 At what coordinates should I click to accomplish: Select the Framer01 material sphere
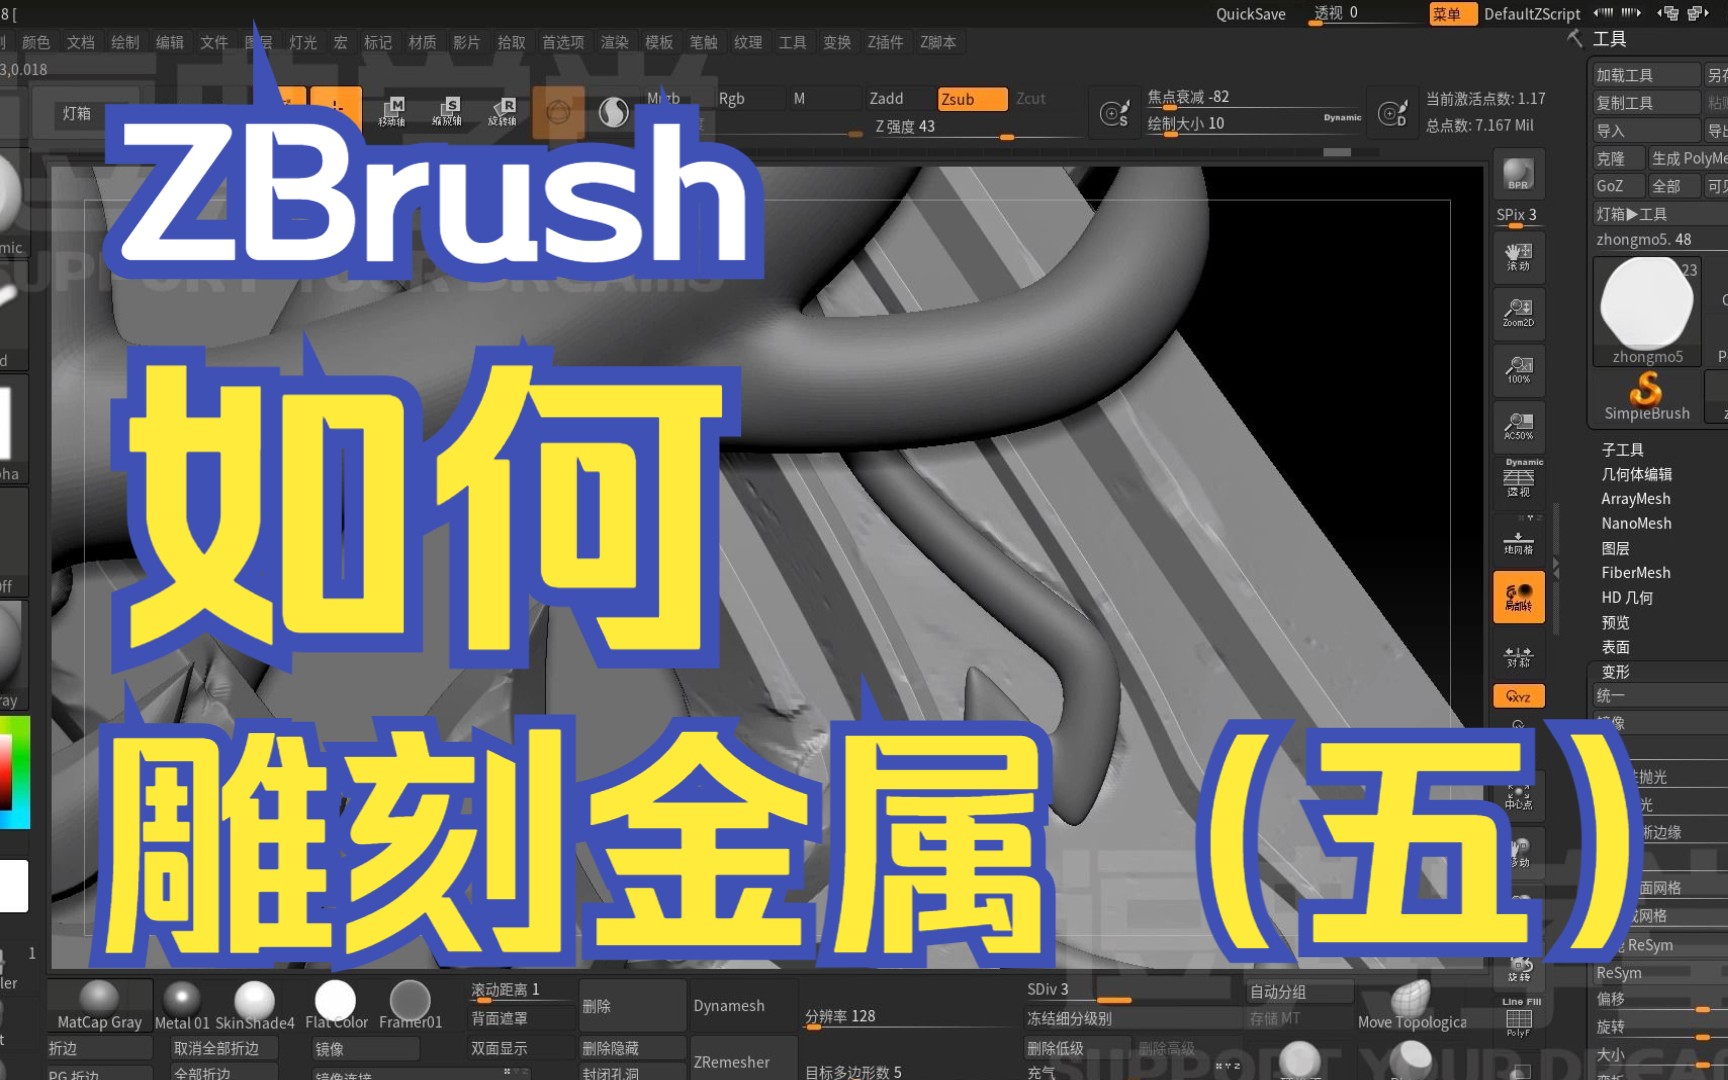point(410,1004)
